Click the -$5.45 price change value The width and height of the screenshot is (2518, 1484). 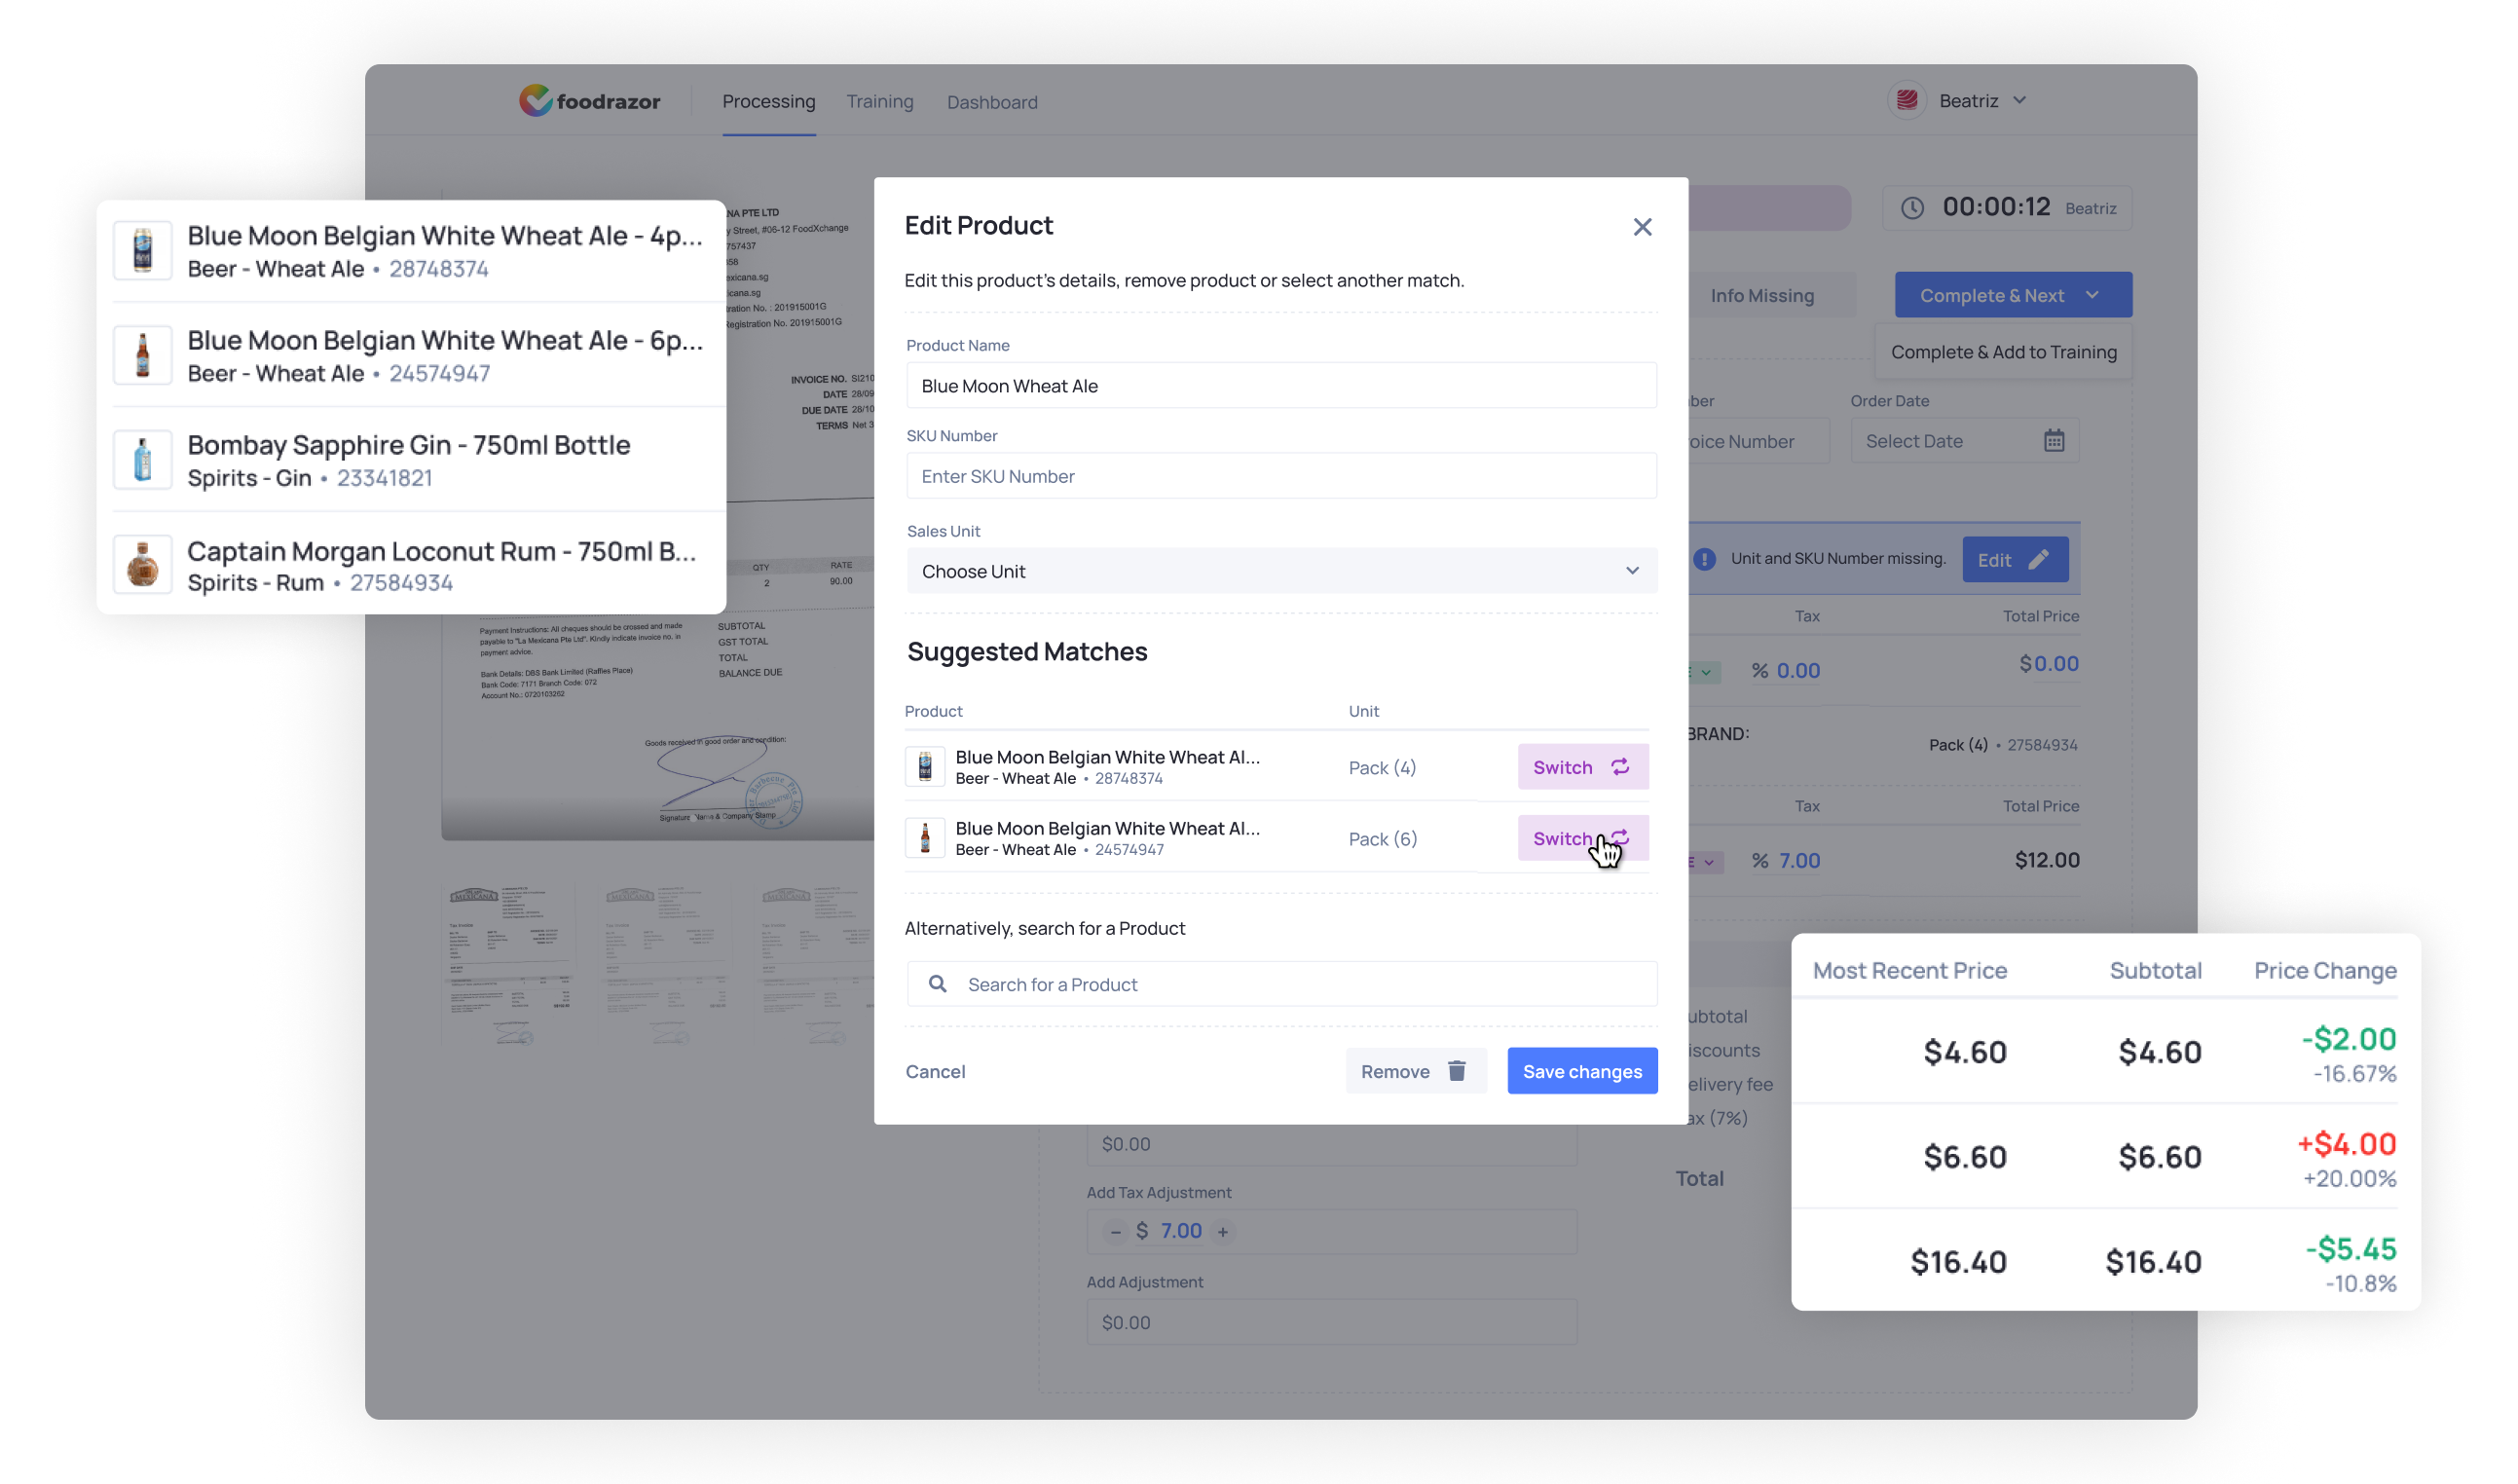coord(2350,1248)
